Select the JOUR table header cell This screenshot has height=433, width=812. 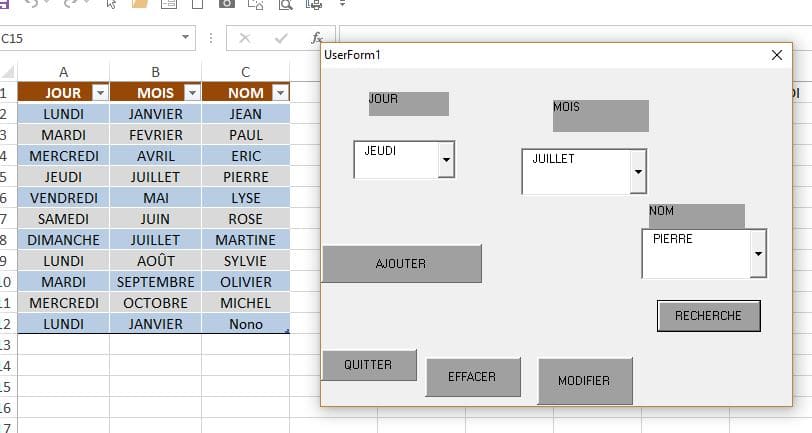point(63,93)
